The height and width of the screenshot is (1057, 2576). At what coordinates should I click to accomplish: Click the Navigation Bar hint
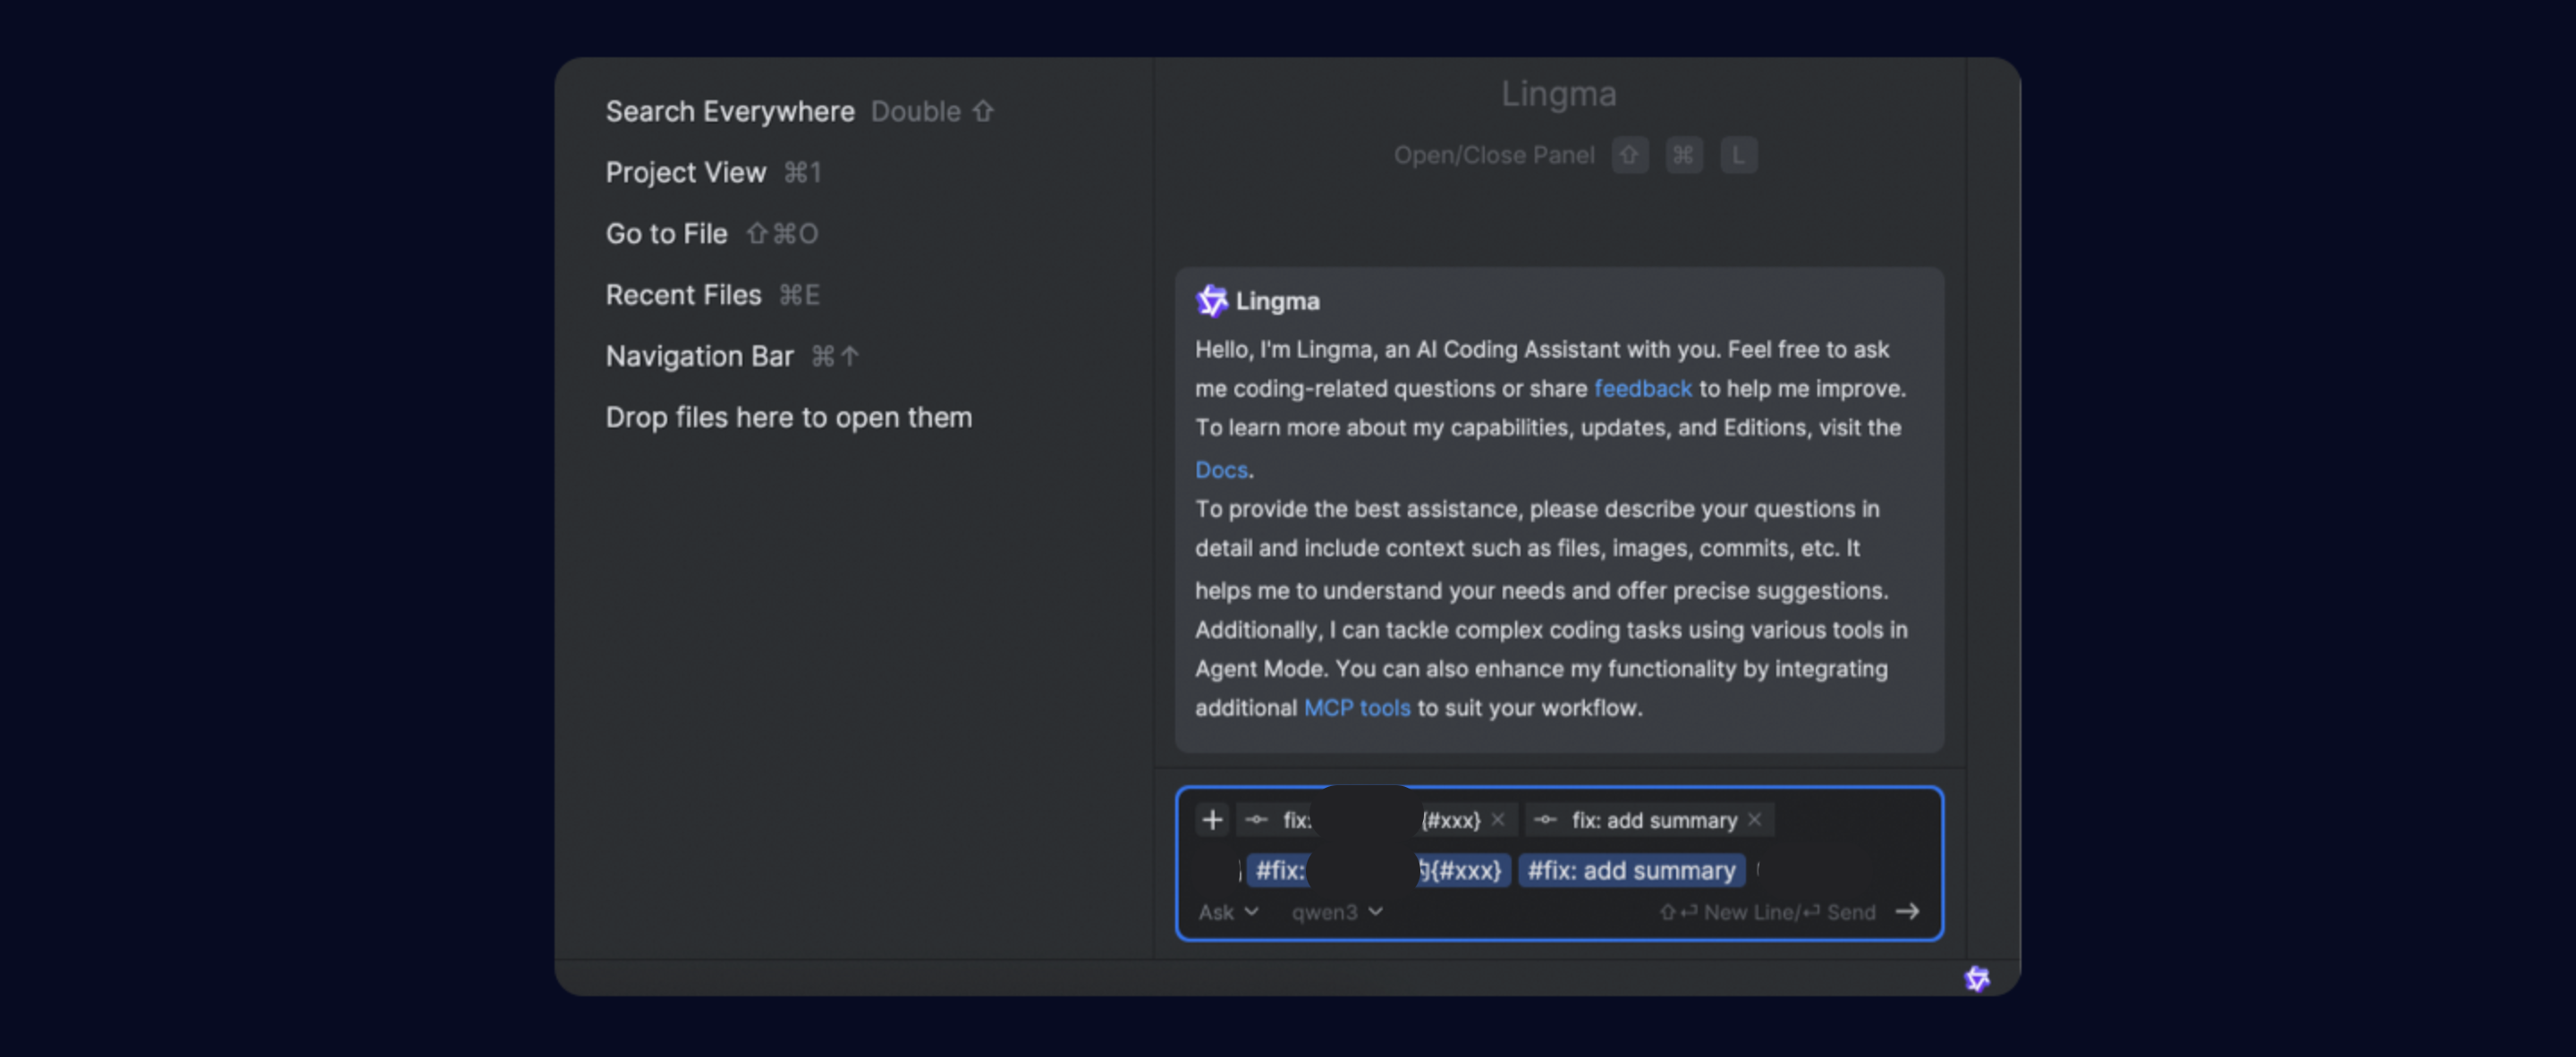699,356
